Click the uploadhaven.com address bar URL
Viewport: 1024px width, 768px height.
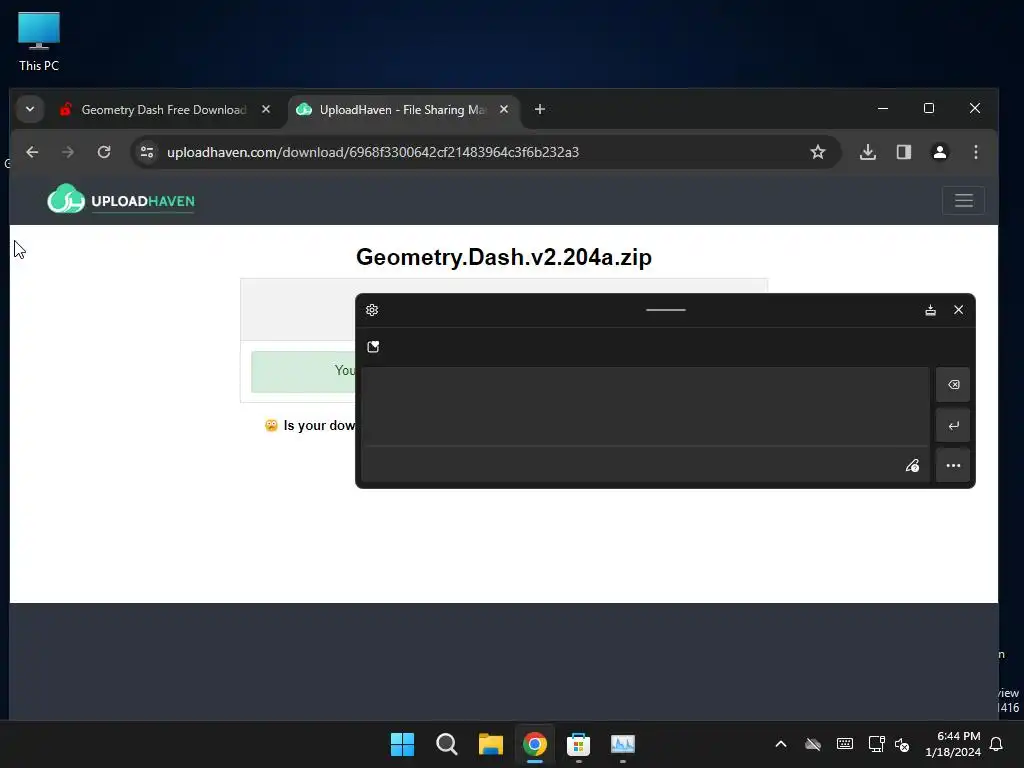pos(373,152)
